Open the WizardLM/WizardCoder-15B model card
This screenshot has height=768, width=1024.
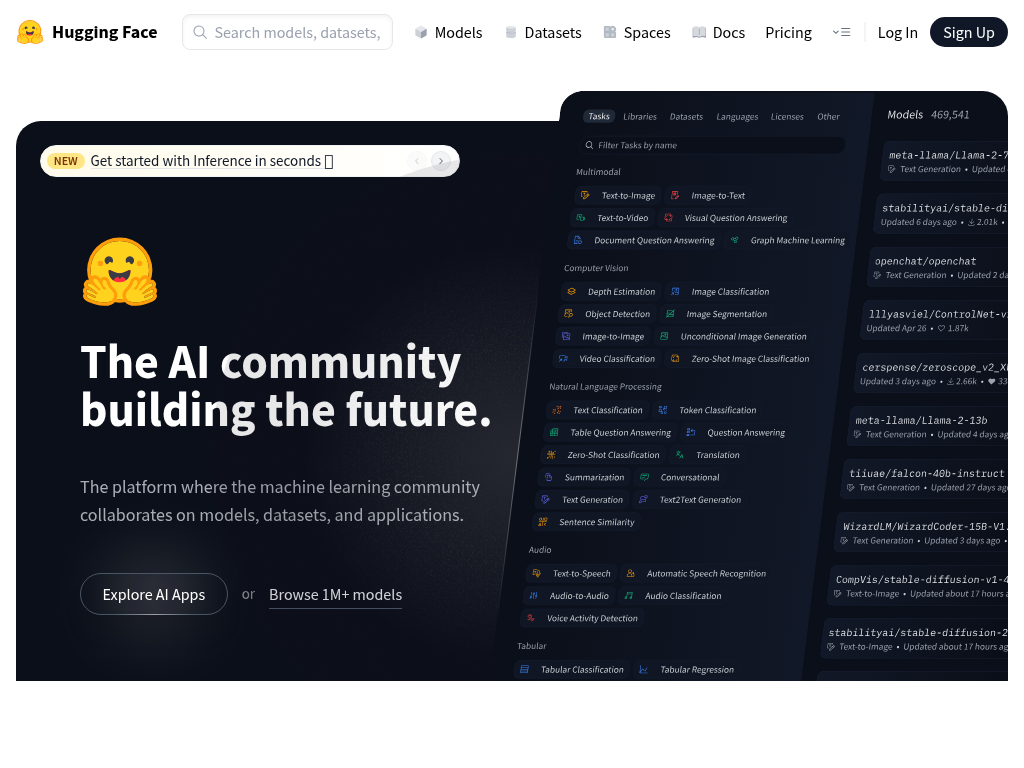[923, 533]
